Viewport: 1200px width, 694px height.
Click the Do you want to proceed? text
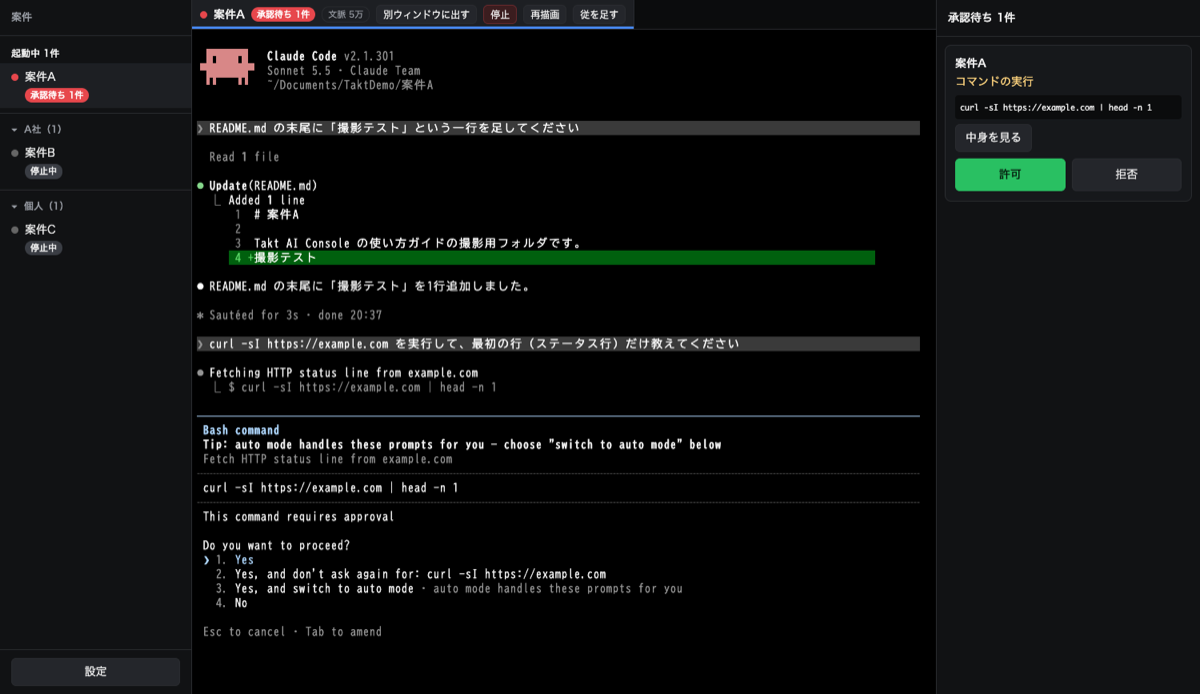(x=276, y=546)
